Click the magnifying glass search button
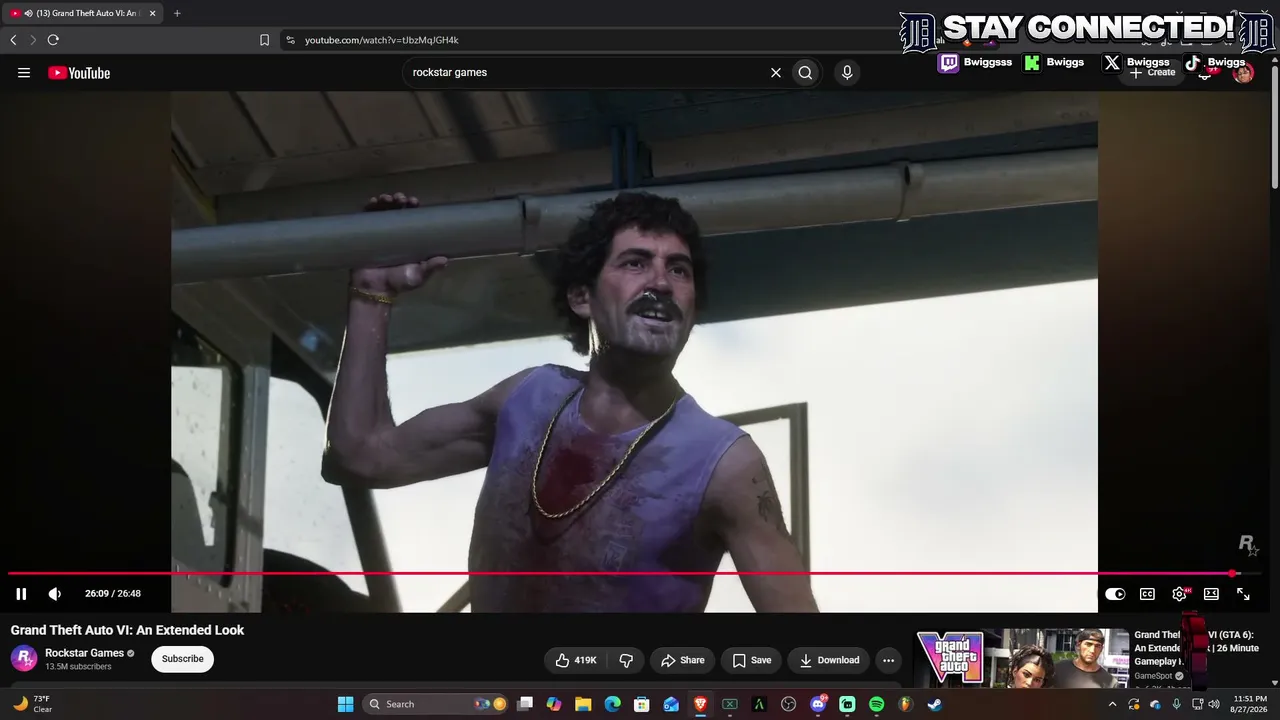The width and height of the screenshot is (1280, 720). pos(805,73)
